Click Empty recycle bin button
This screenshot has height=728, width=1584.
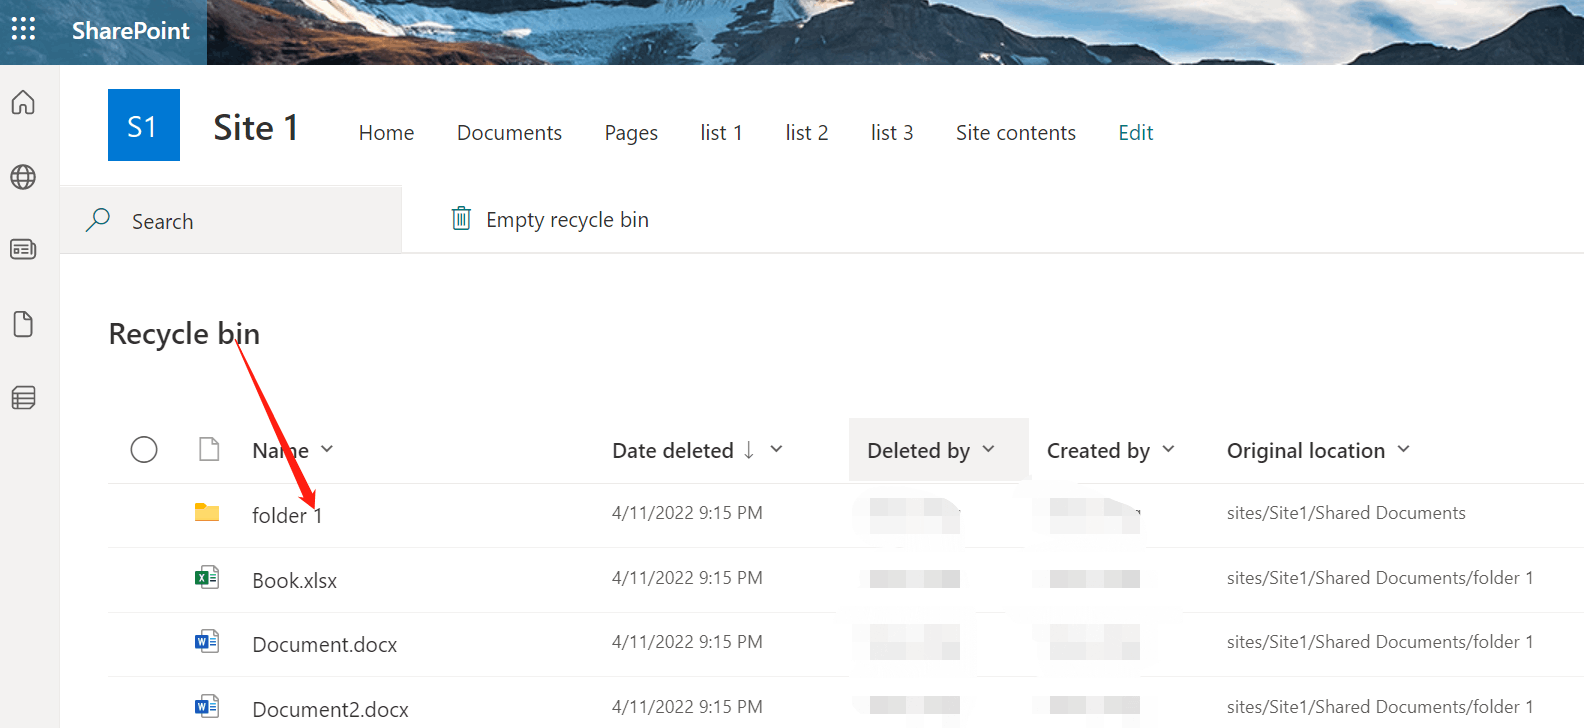(x=550, y=219)
